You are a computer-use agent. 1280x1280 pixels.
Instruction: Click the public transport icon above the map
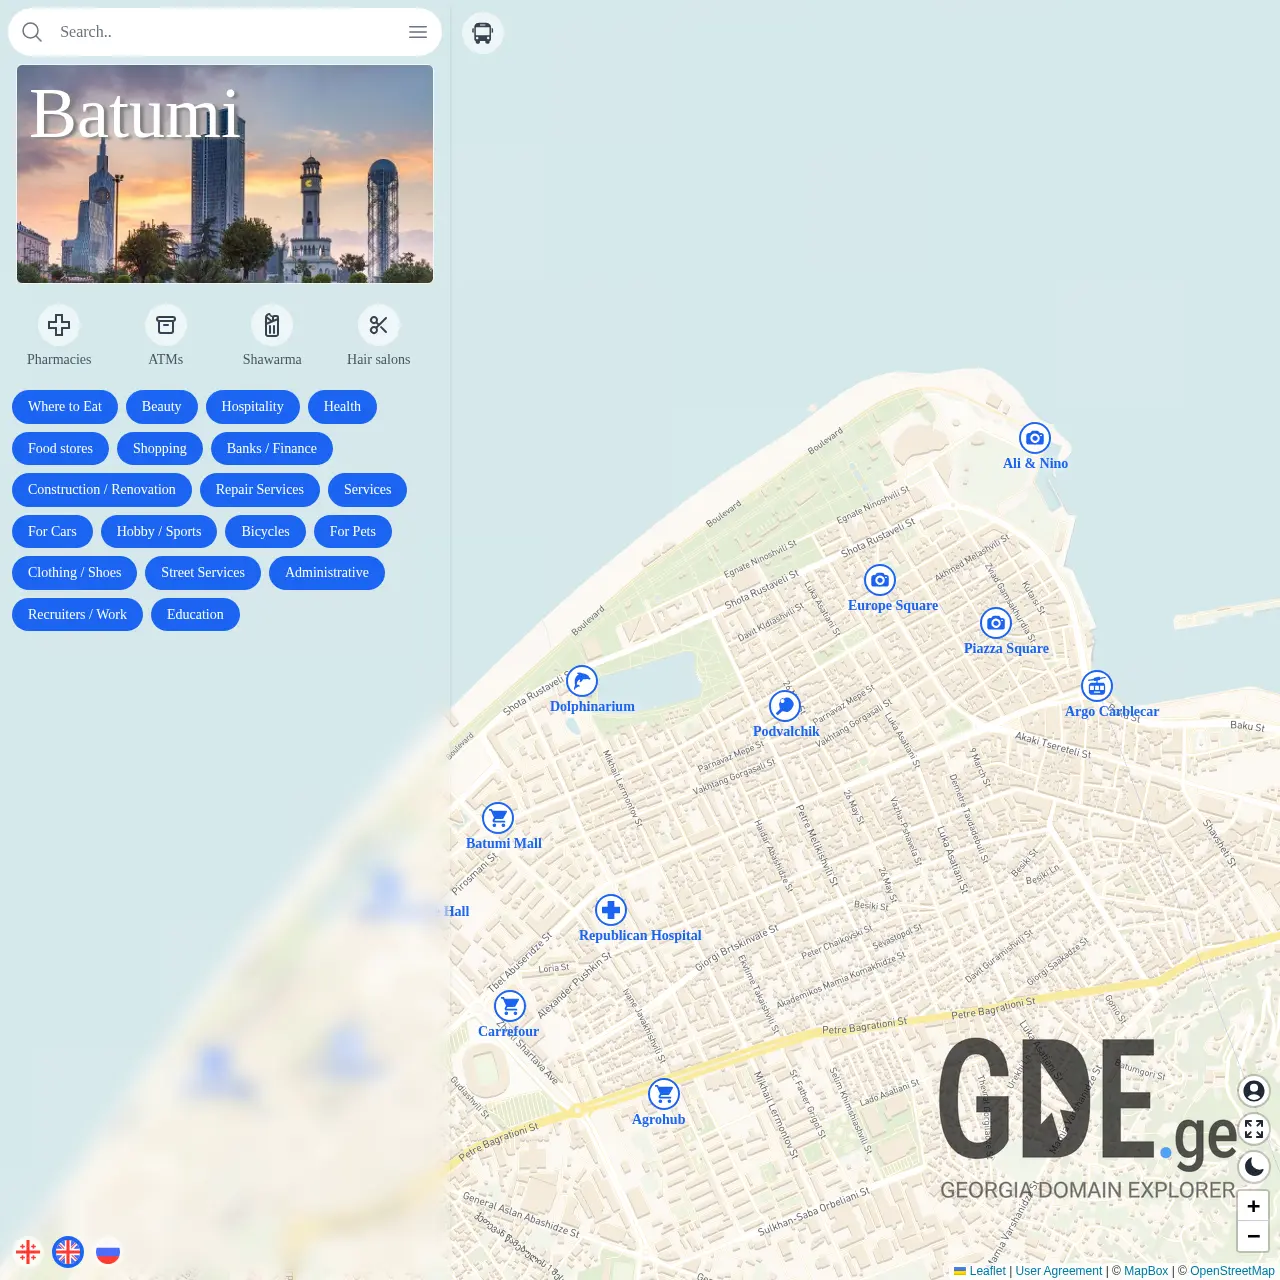[483, 32]
